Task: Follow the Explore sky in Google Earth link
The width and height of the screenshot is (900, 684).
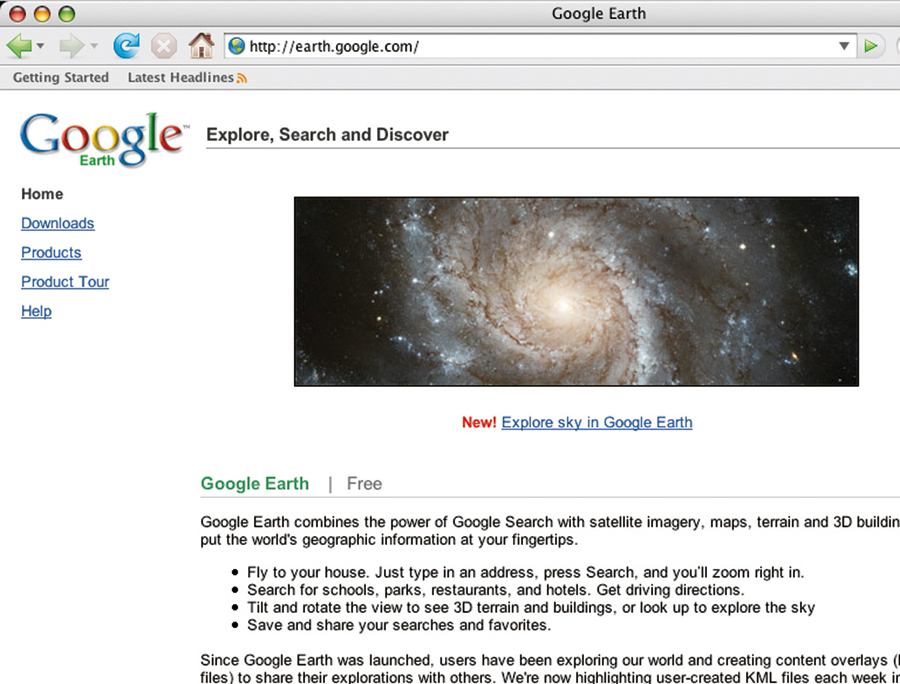Action: 597,422
